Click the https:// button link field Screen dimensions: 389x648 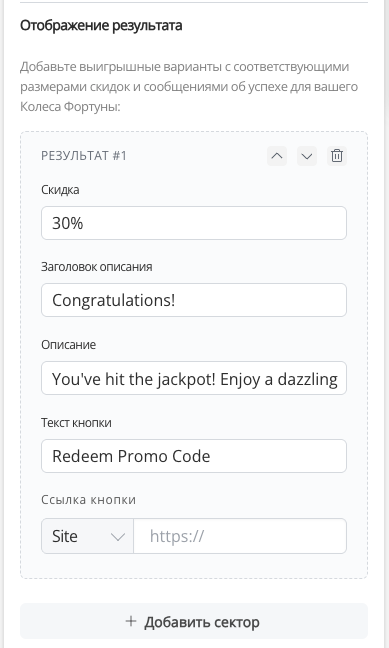(x=240, y=536)
